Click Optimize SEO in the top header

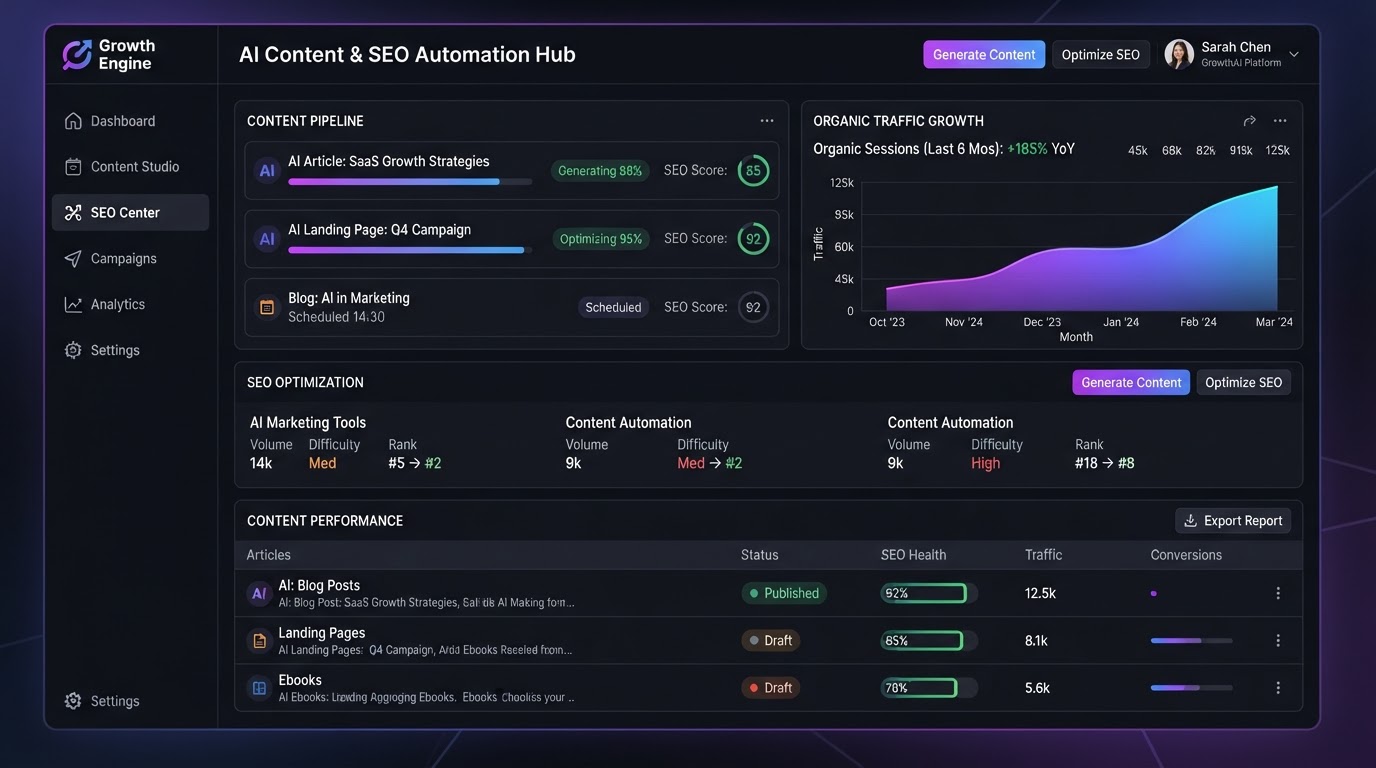(x=1101, y=54)
